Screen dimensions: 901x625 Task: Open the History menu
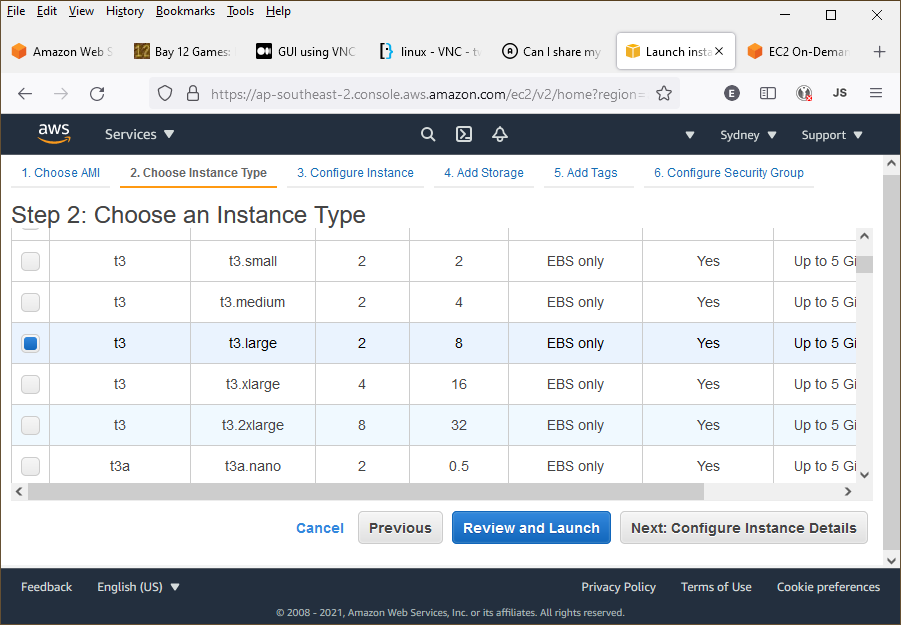(x=125, y=11)
